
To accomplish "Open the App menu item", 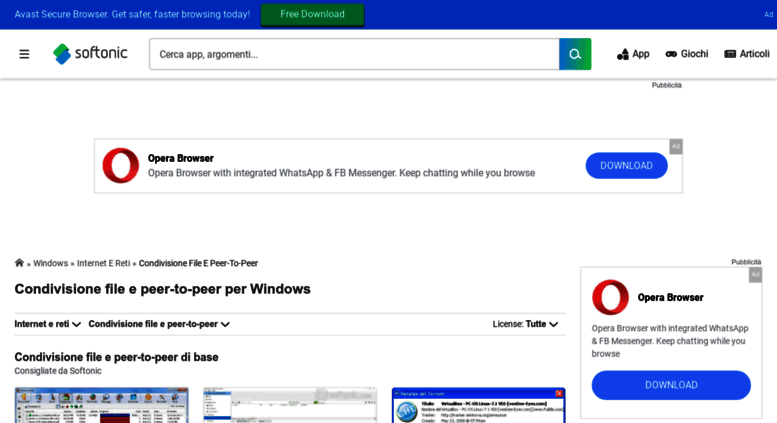I will 633,54.
